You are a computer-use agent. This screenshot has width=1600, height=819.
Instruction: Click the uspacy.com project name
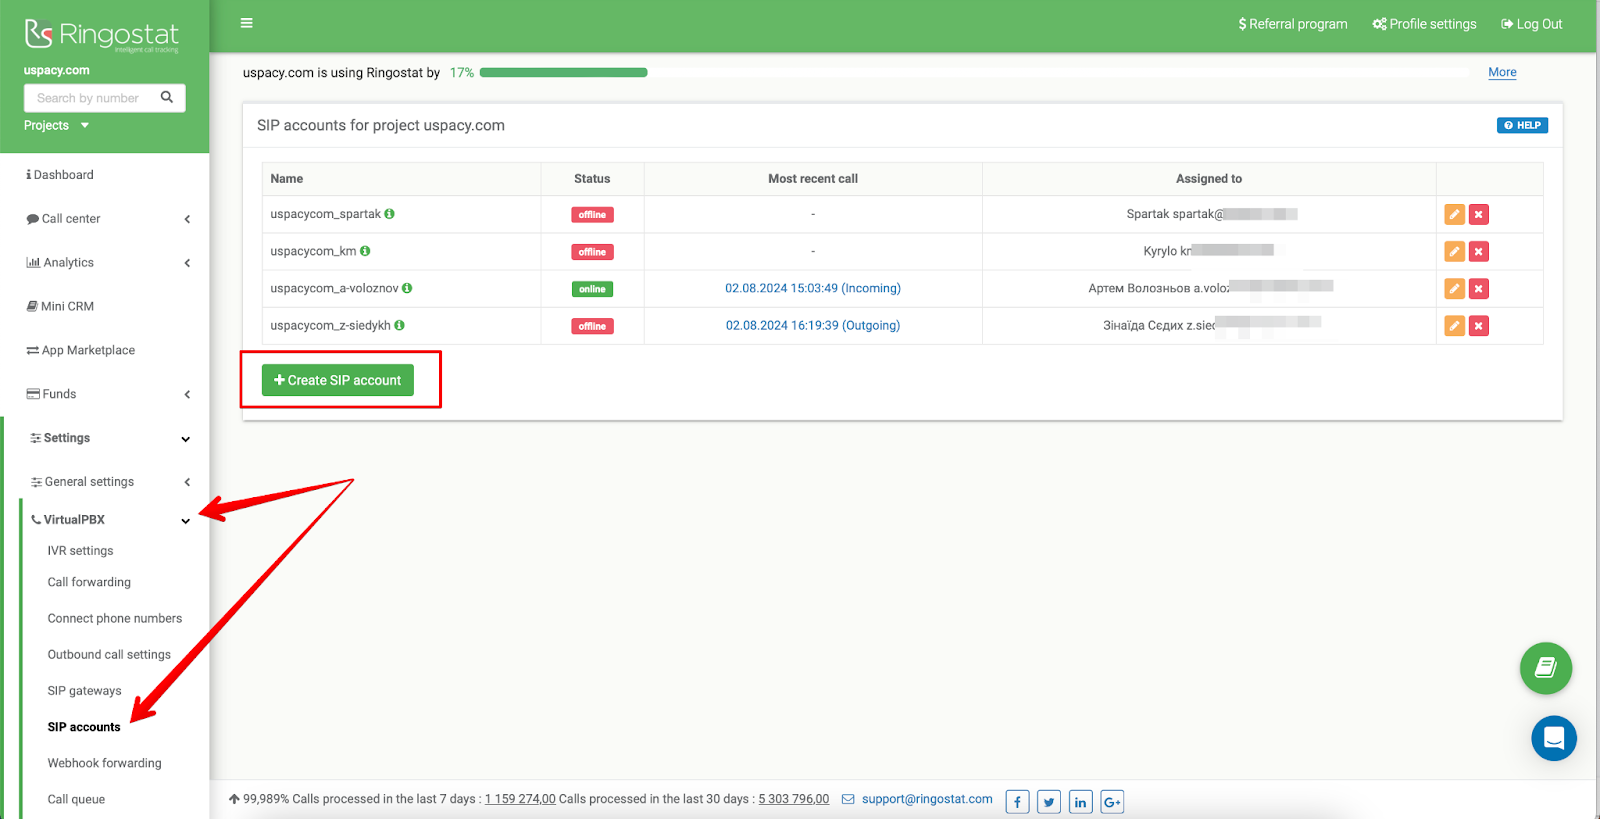(57, 70)
